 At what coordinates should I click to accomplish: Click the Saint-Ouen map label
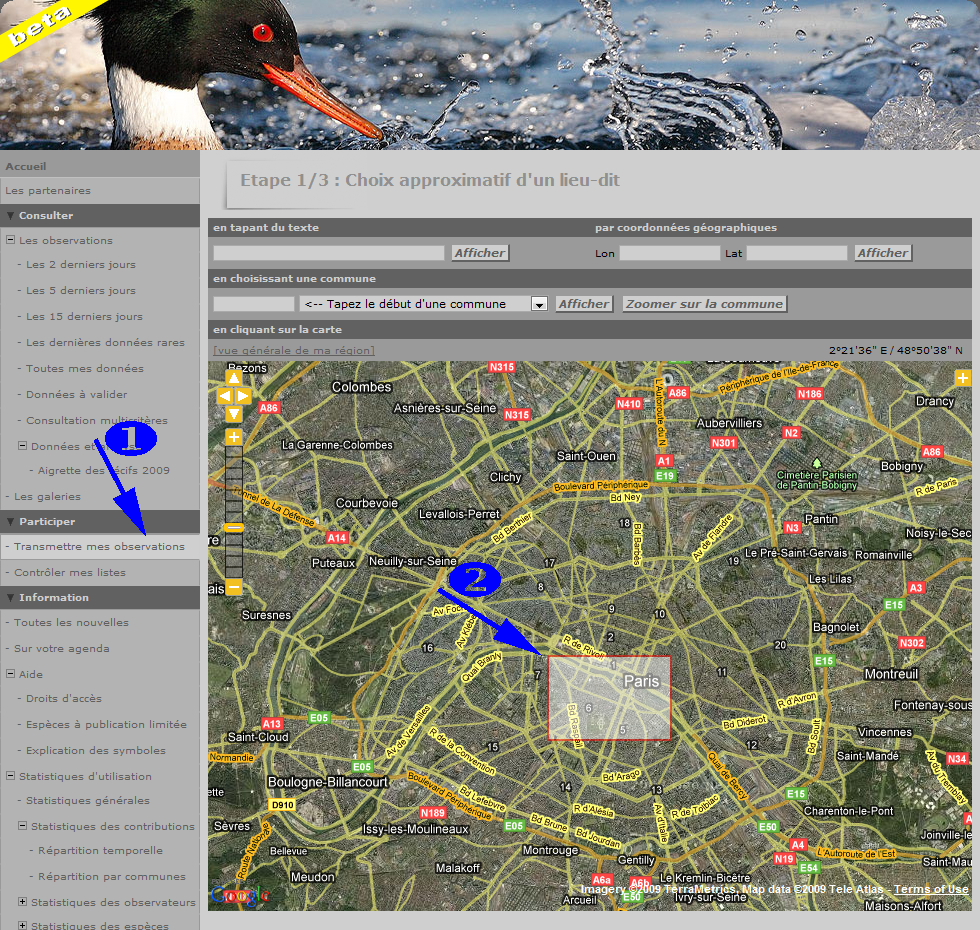click(x=586, y=456)
